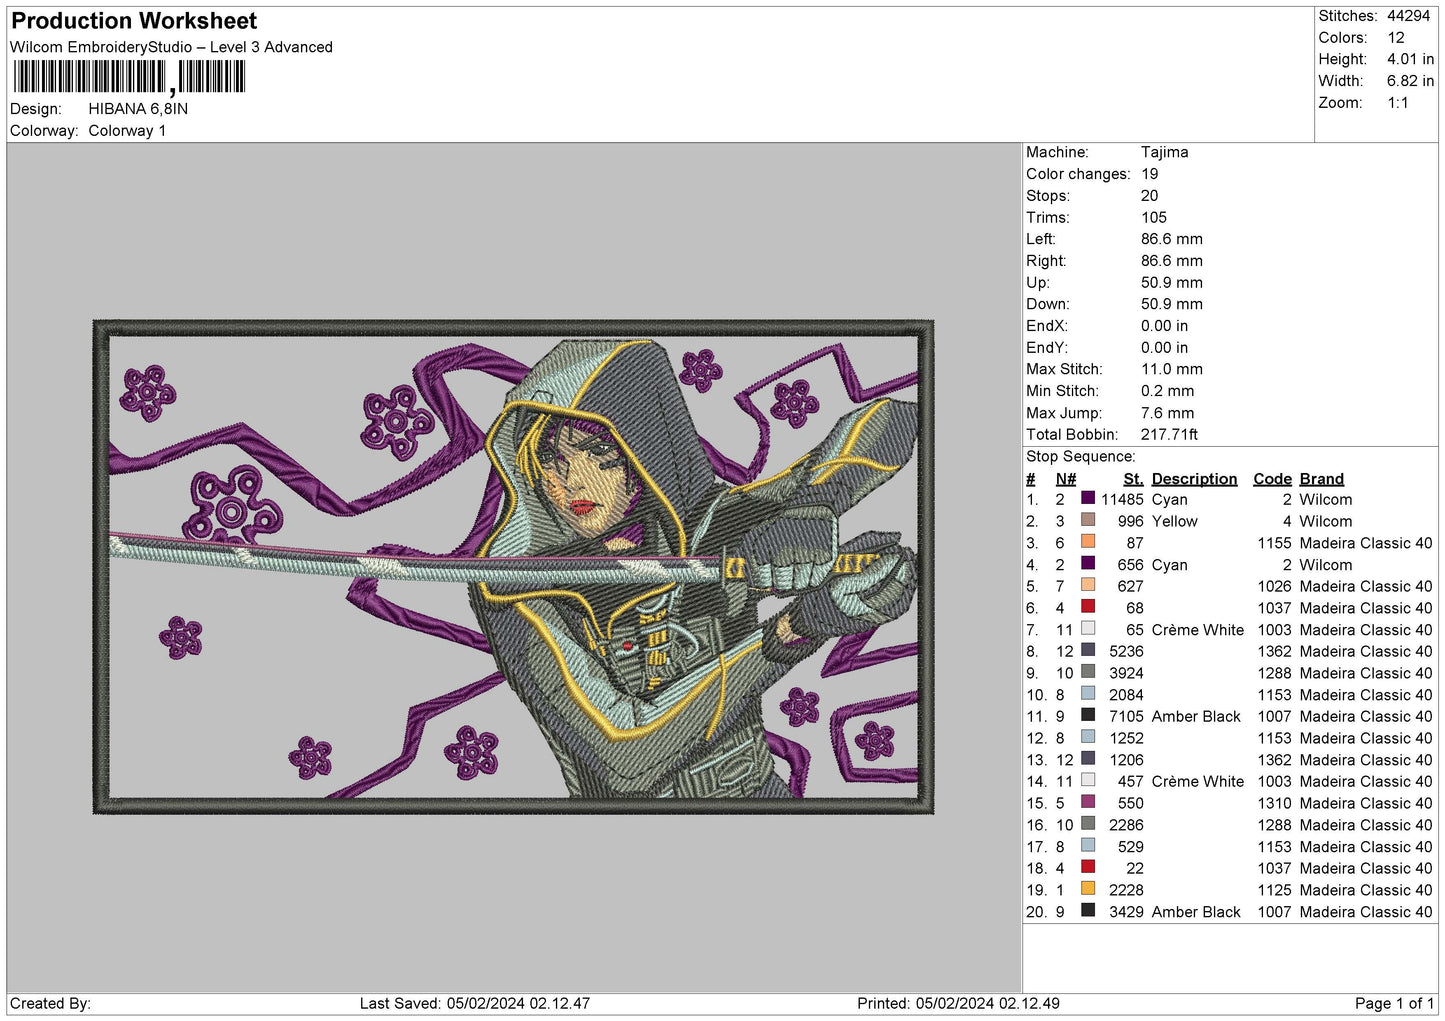Click the red swatch in stop row 6
This screenshot has height=1021, width=1445.
(1088, 607)
